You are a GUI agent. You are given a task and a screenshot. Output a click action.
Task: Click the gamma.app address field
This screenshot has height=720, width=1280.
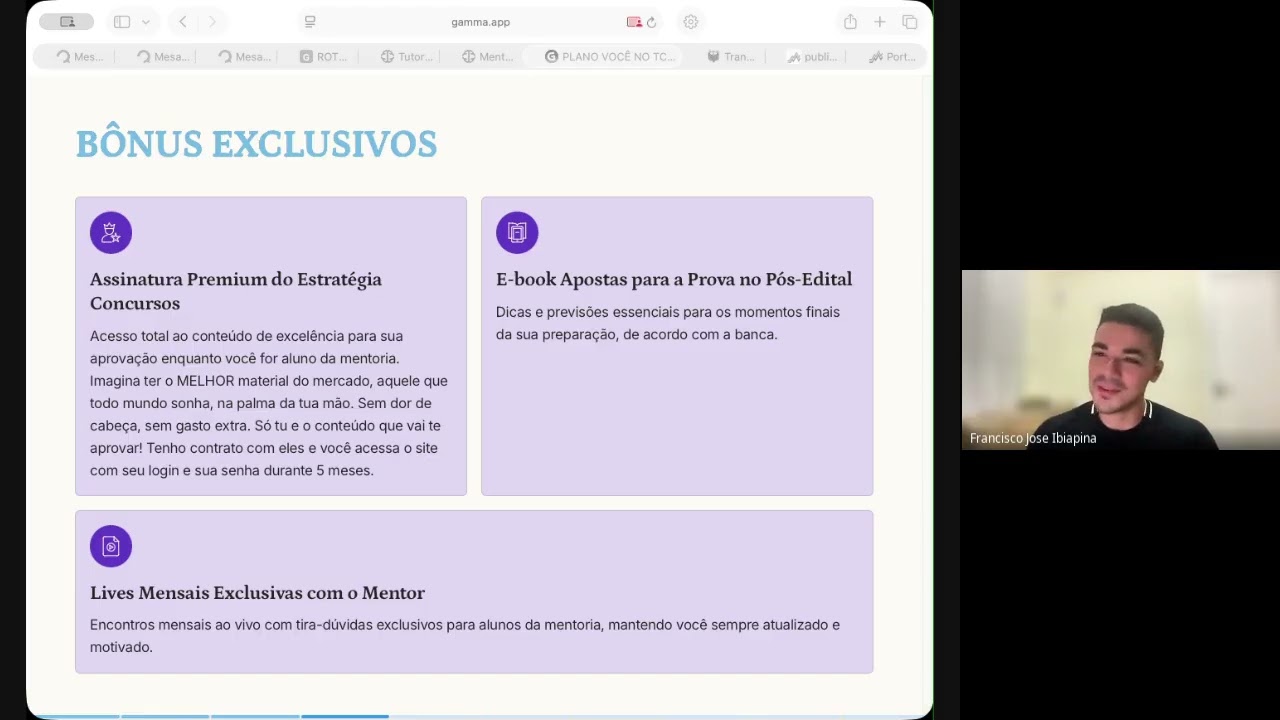click(x=480, y=22)
